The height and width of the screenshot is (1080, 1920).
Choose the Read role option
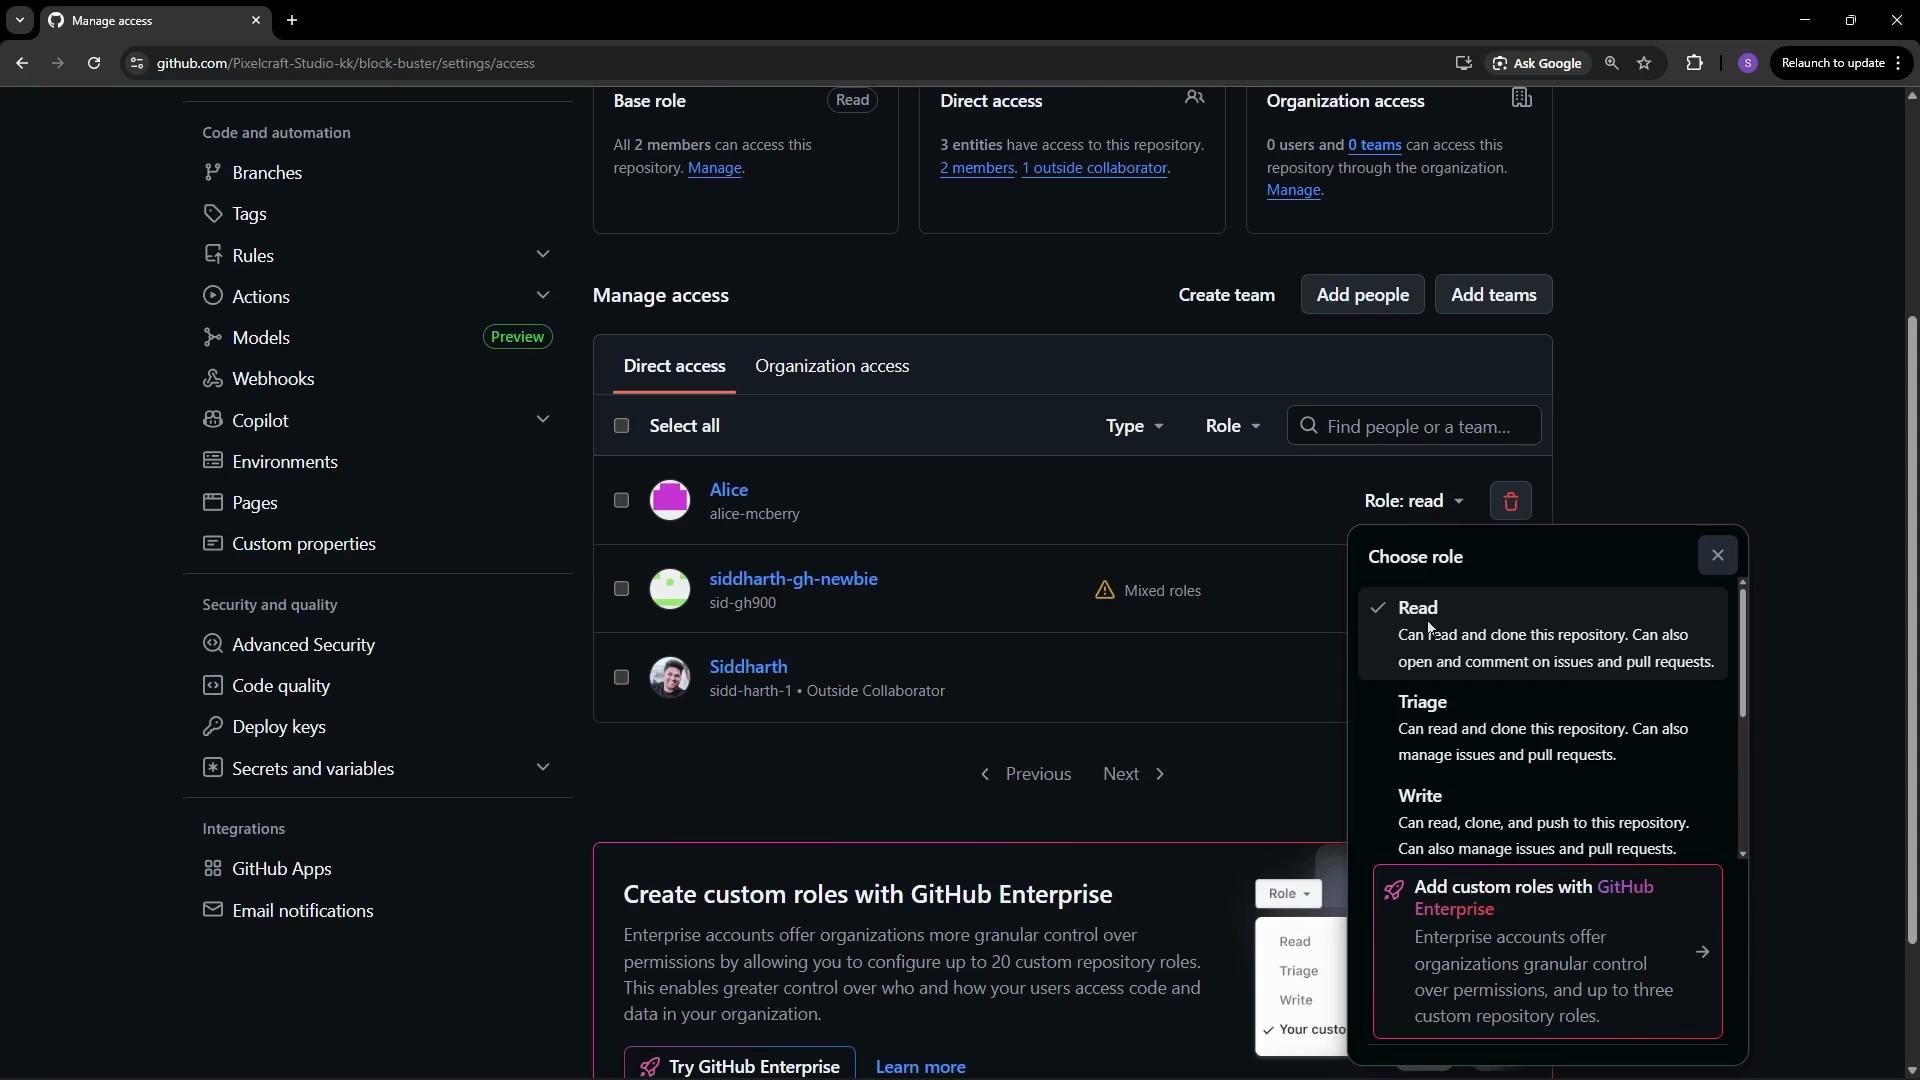click(1542, 634)
